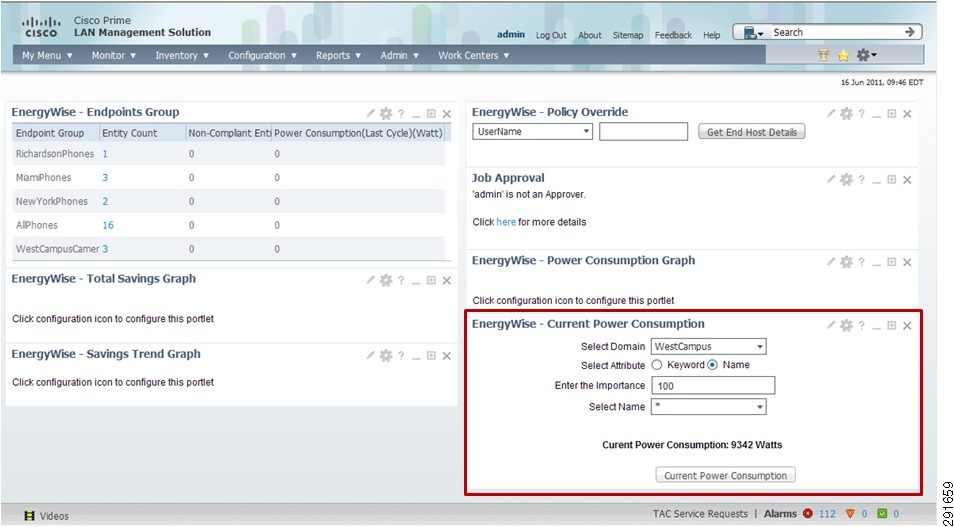The height and width of the screenshot is (527, 954).
Task: Open the Policy Override configuration gear
Action: 846,113
